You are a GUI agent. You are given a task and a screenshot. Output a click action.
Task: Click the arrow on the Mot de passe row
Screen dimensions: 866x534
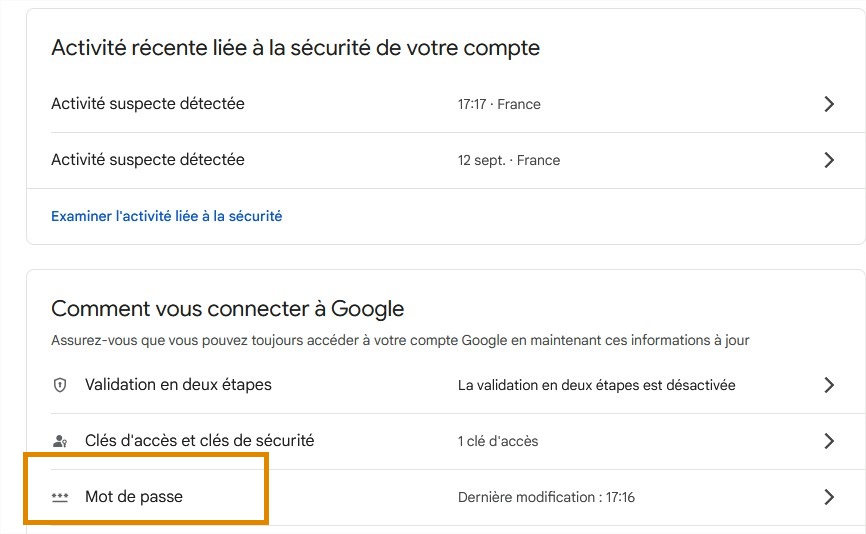pos(828,497)
